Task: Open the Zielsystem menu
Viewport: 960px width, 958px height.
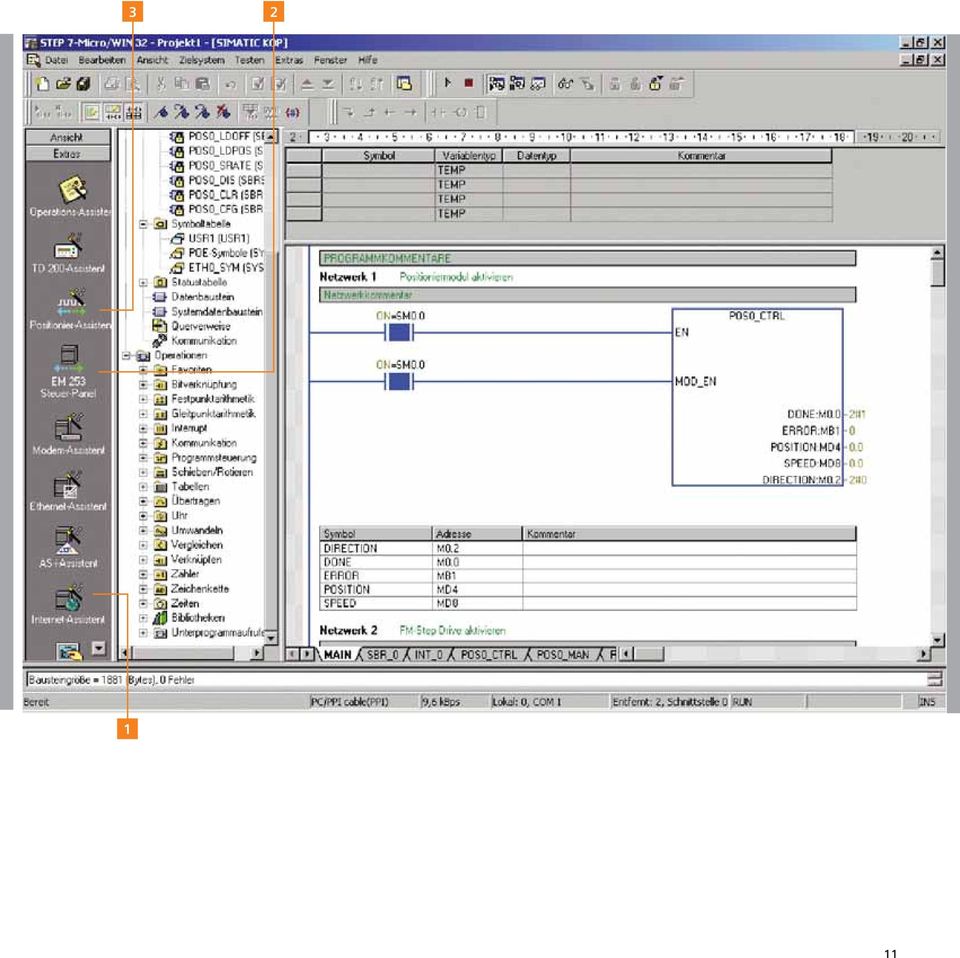Action: click(201, 60)
